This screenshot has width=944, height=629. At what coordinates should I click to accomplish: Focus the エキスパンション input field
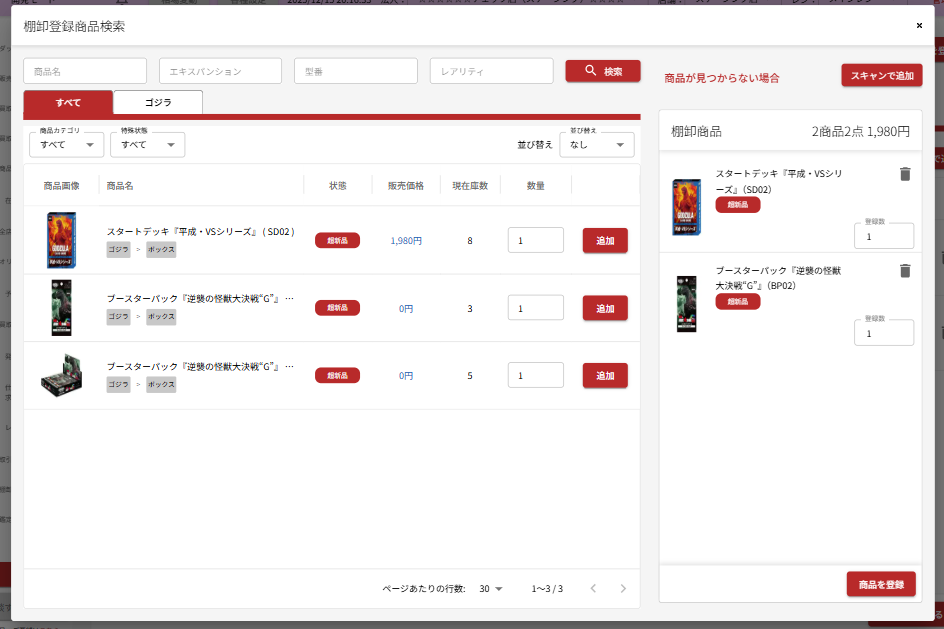pos(220,71)
